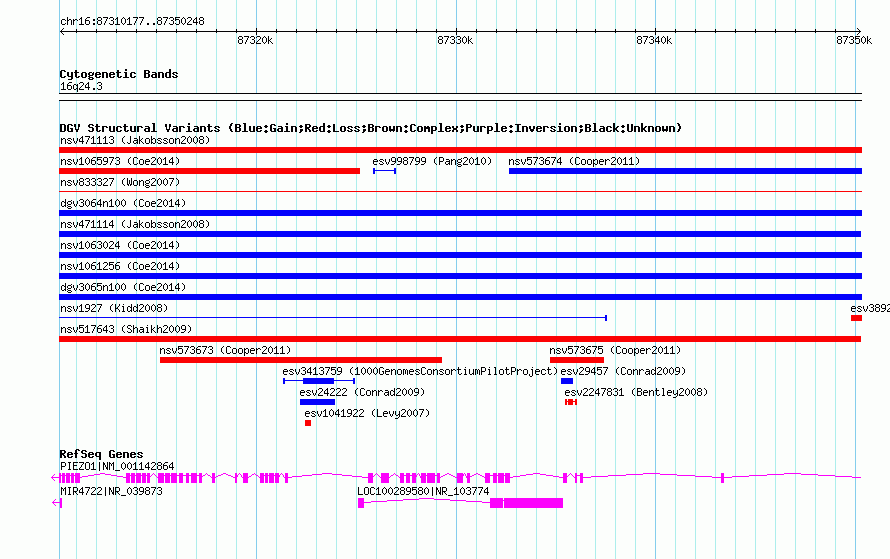Open LOC100289580|NR_103774 gene label
The width and height of the screenshot is (890, 559).
point(423,491)
